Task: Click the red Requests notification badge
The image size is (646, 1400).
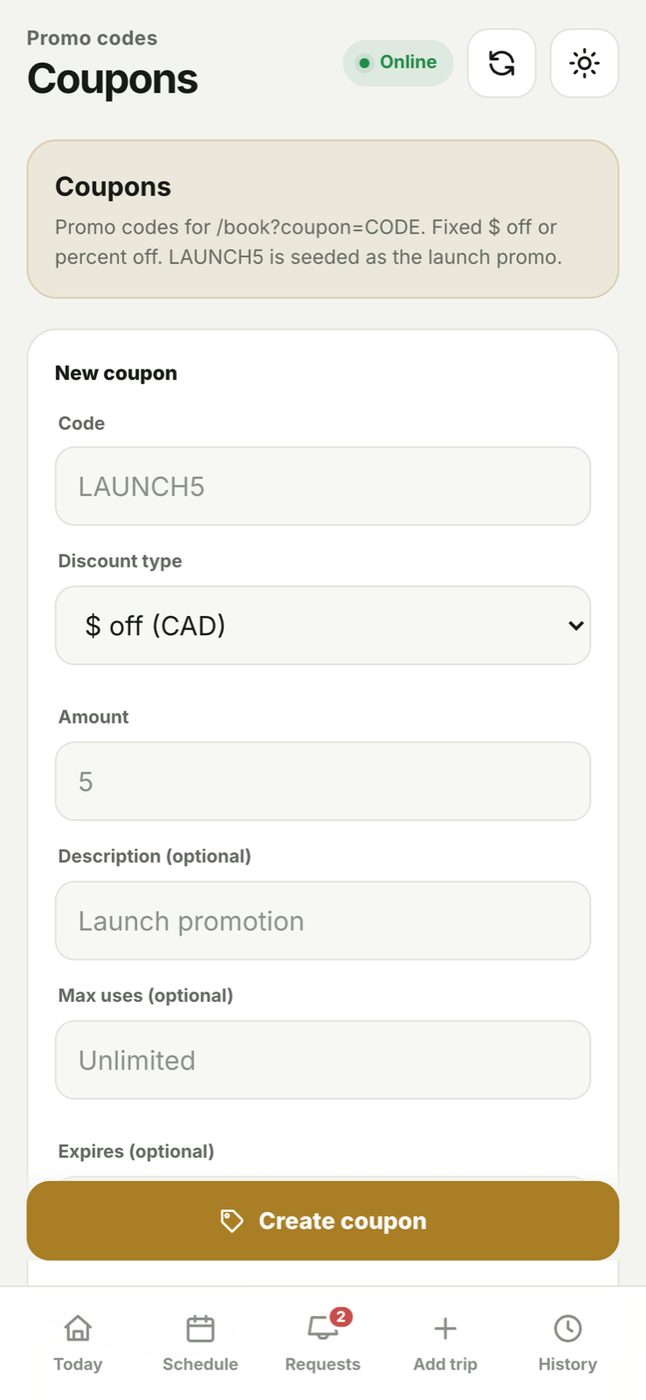Action: point(341,1317)
